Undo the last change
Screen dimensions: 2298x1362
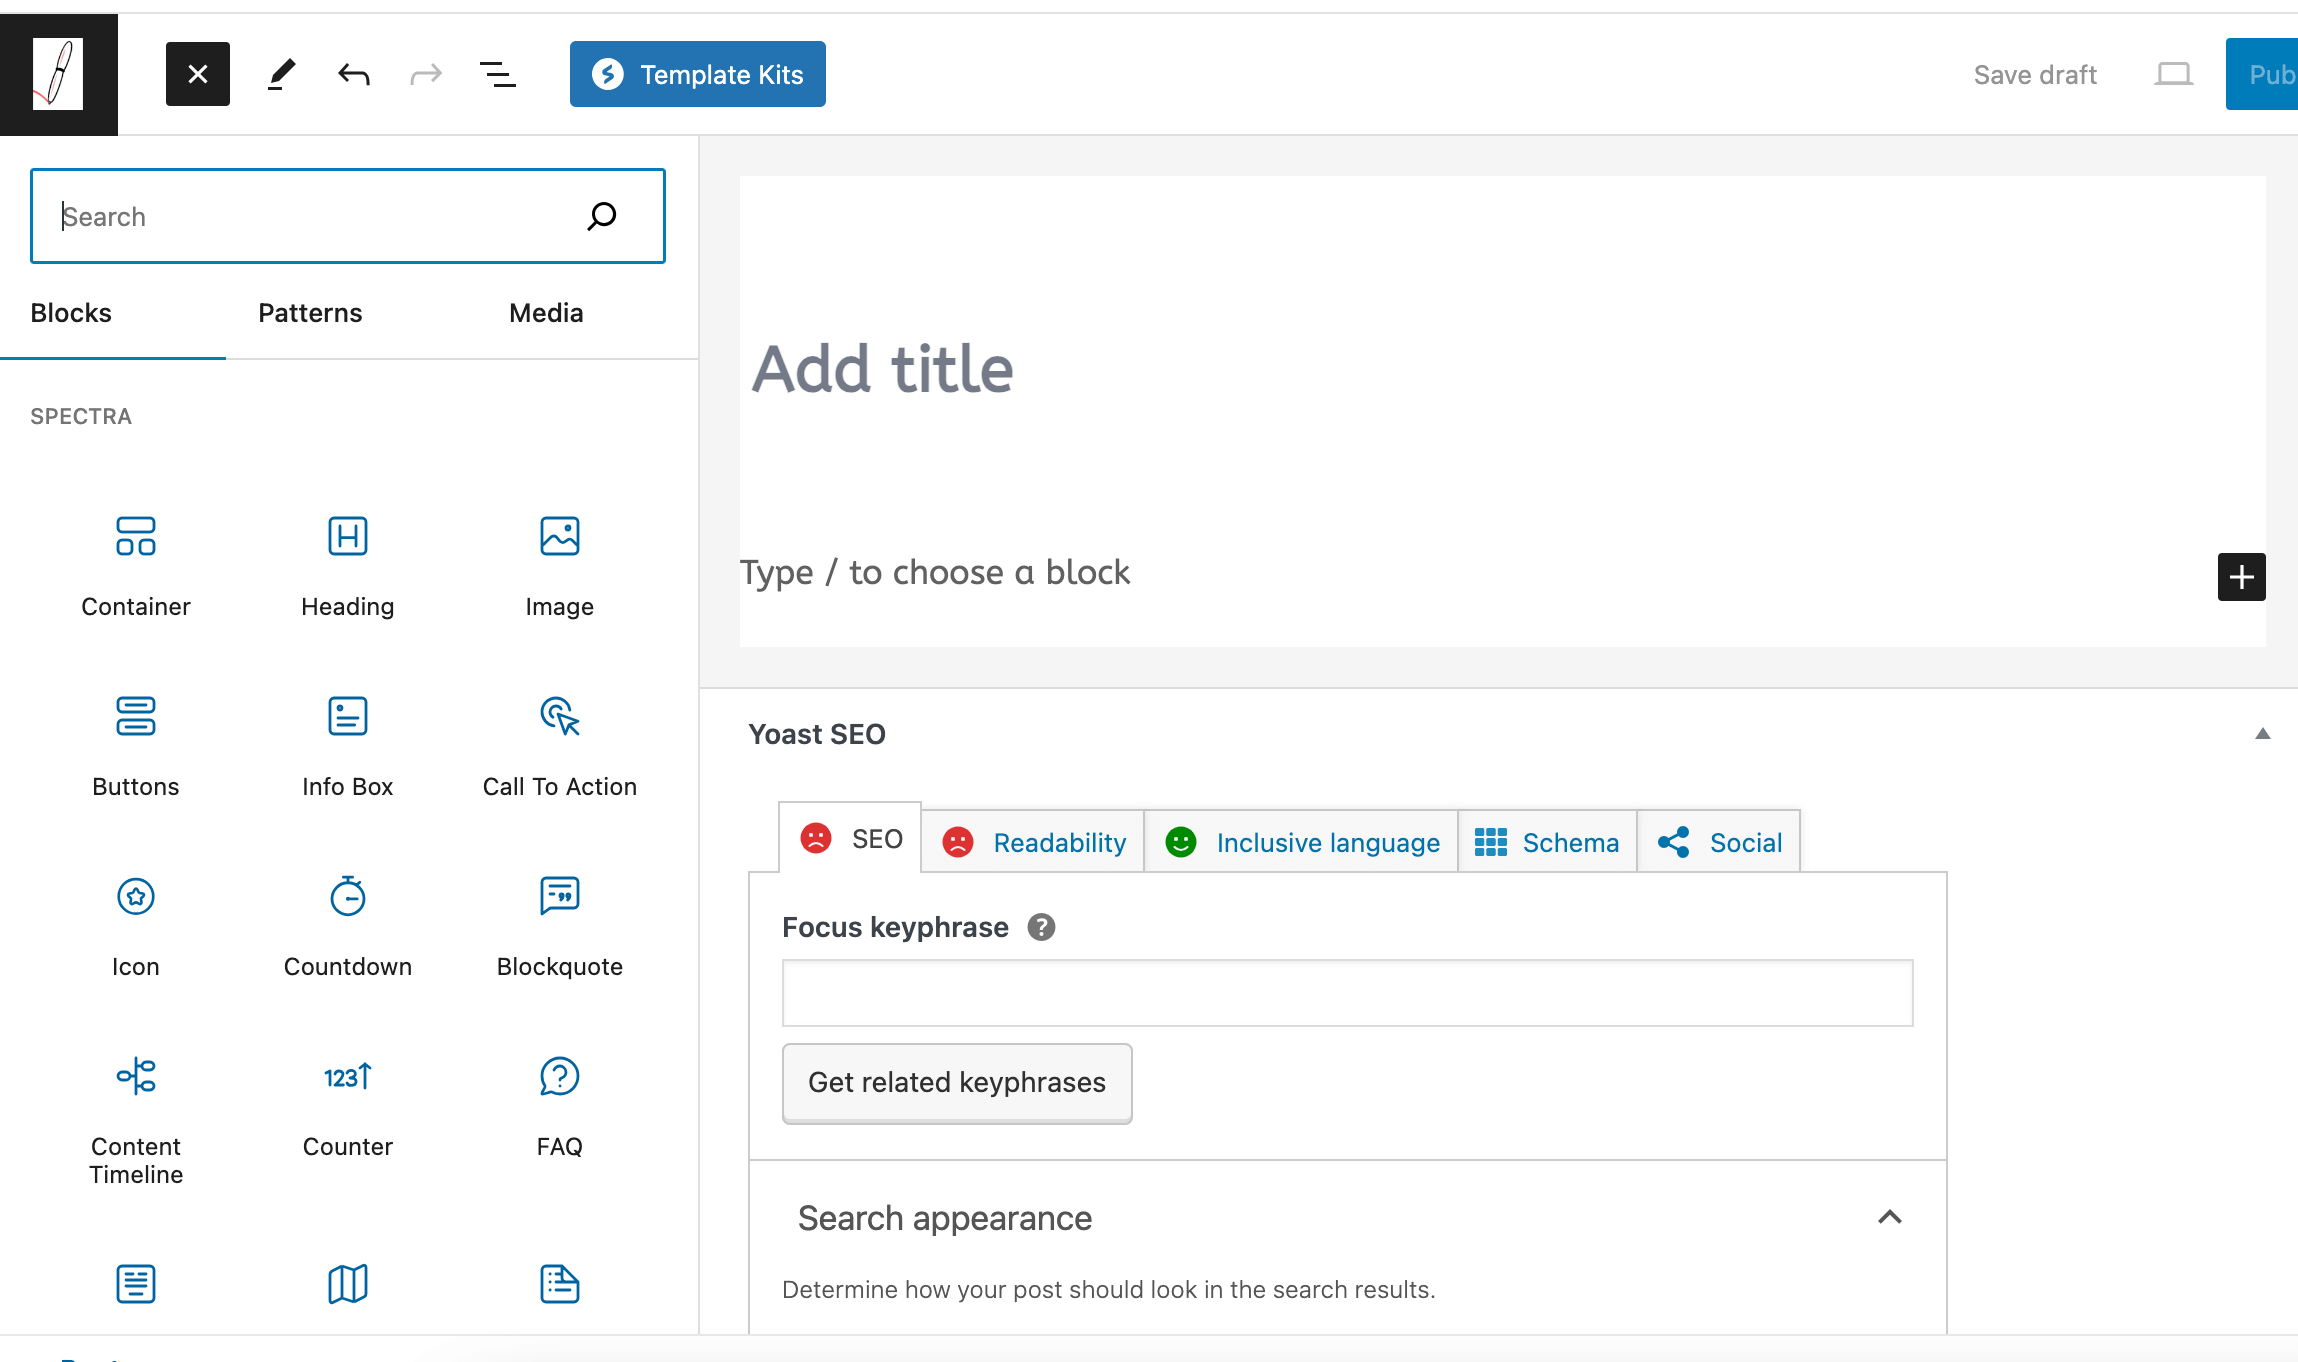pos(354,74)
